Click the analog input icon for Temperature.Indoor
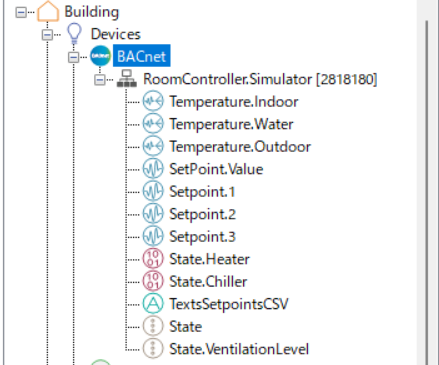Viewport: 439px width, 365px height. (x=153, y=101)
